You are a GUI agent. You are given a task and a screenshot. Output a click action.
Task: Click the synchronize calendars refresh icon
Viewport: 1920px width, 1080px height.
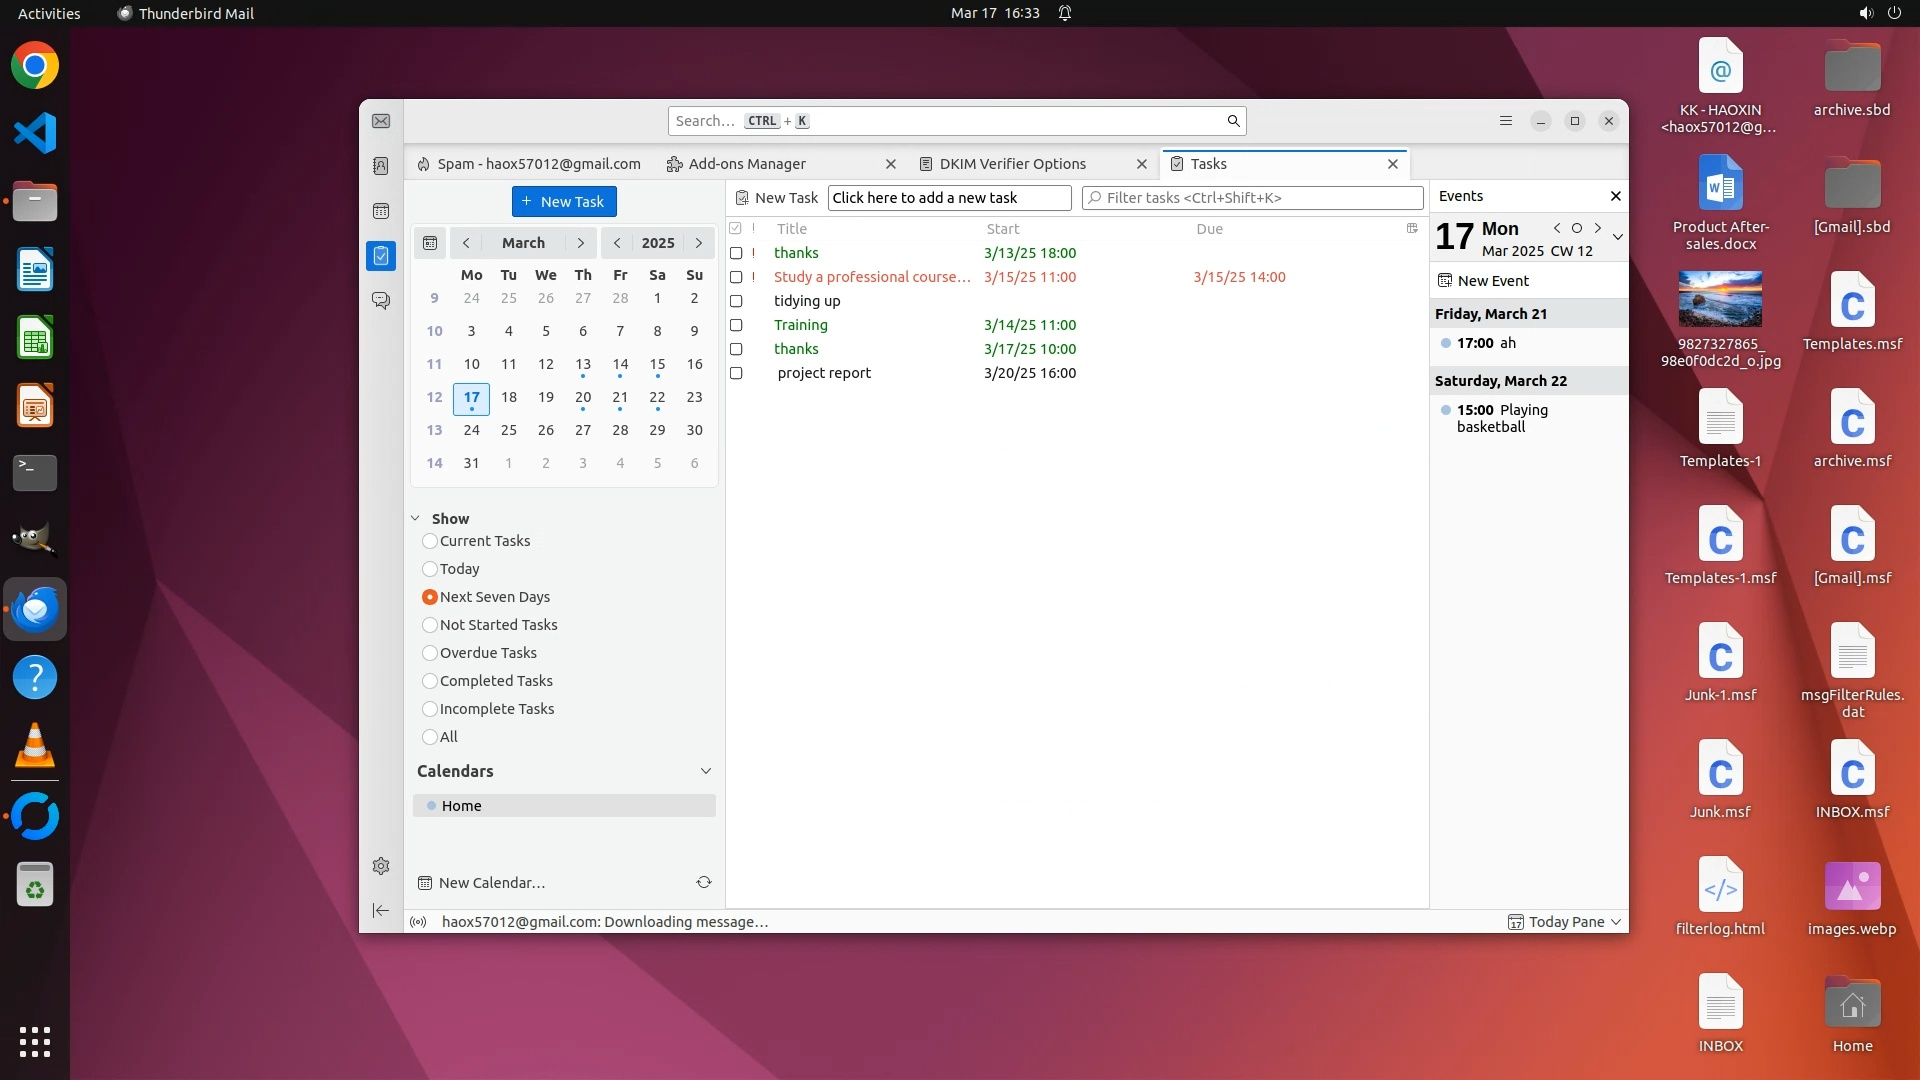click(704, 882)
